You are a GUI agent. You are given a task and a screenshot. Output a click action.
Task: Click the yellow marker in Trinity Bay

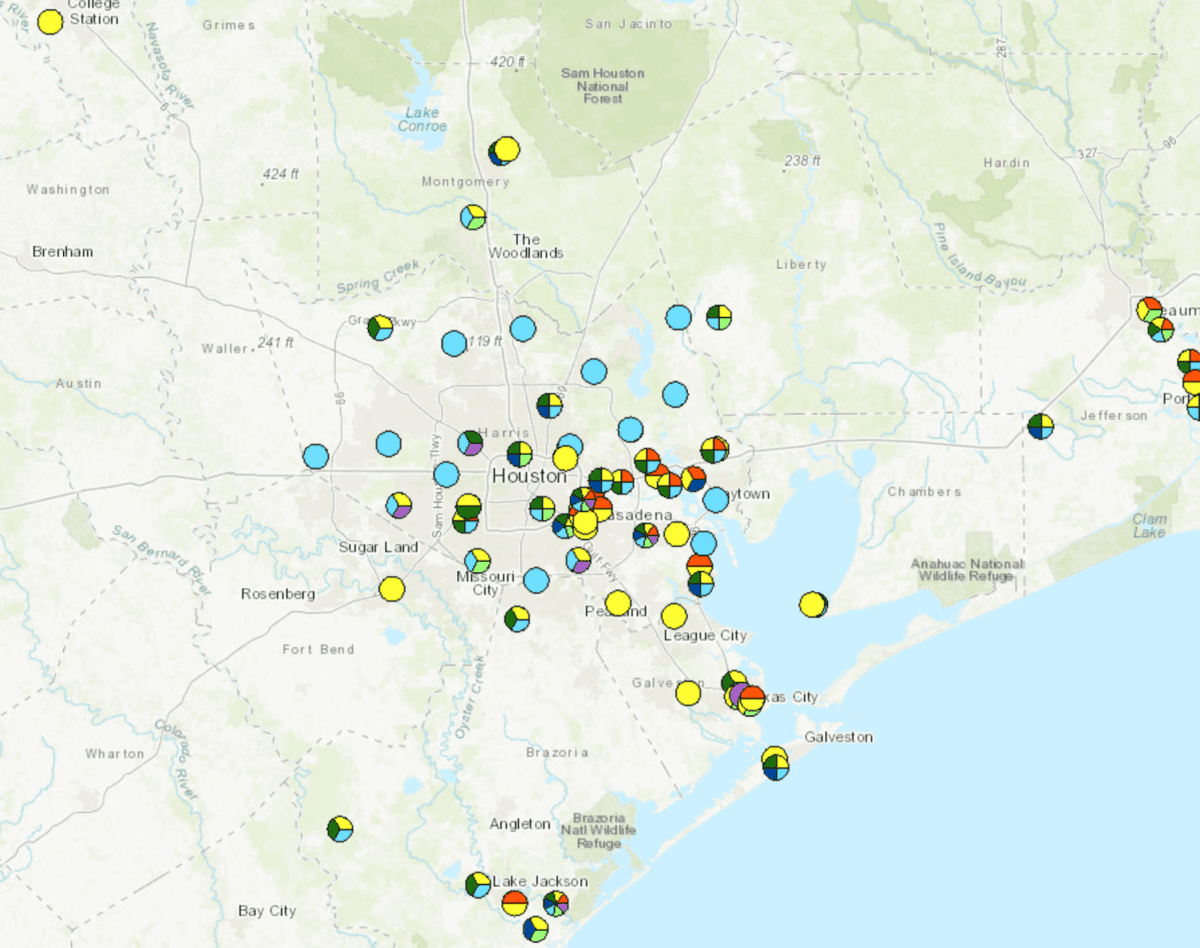click(x=812, y=604)
